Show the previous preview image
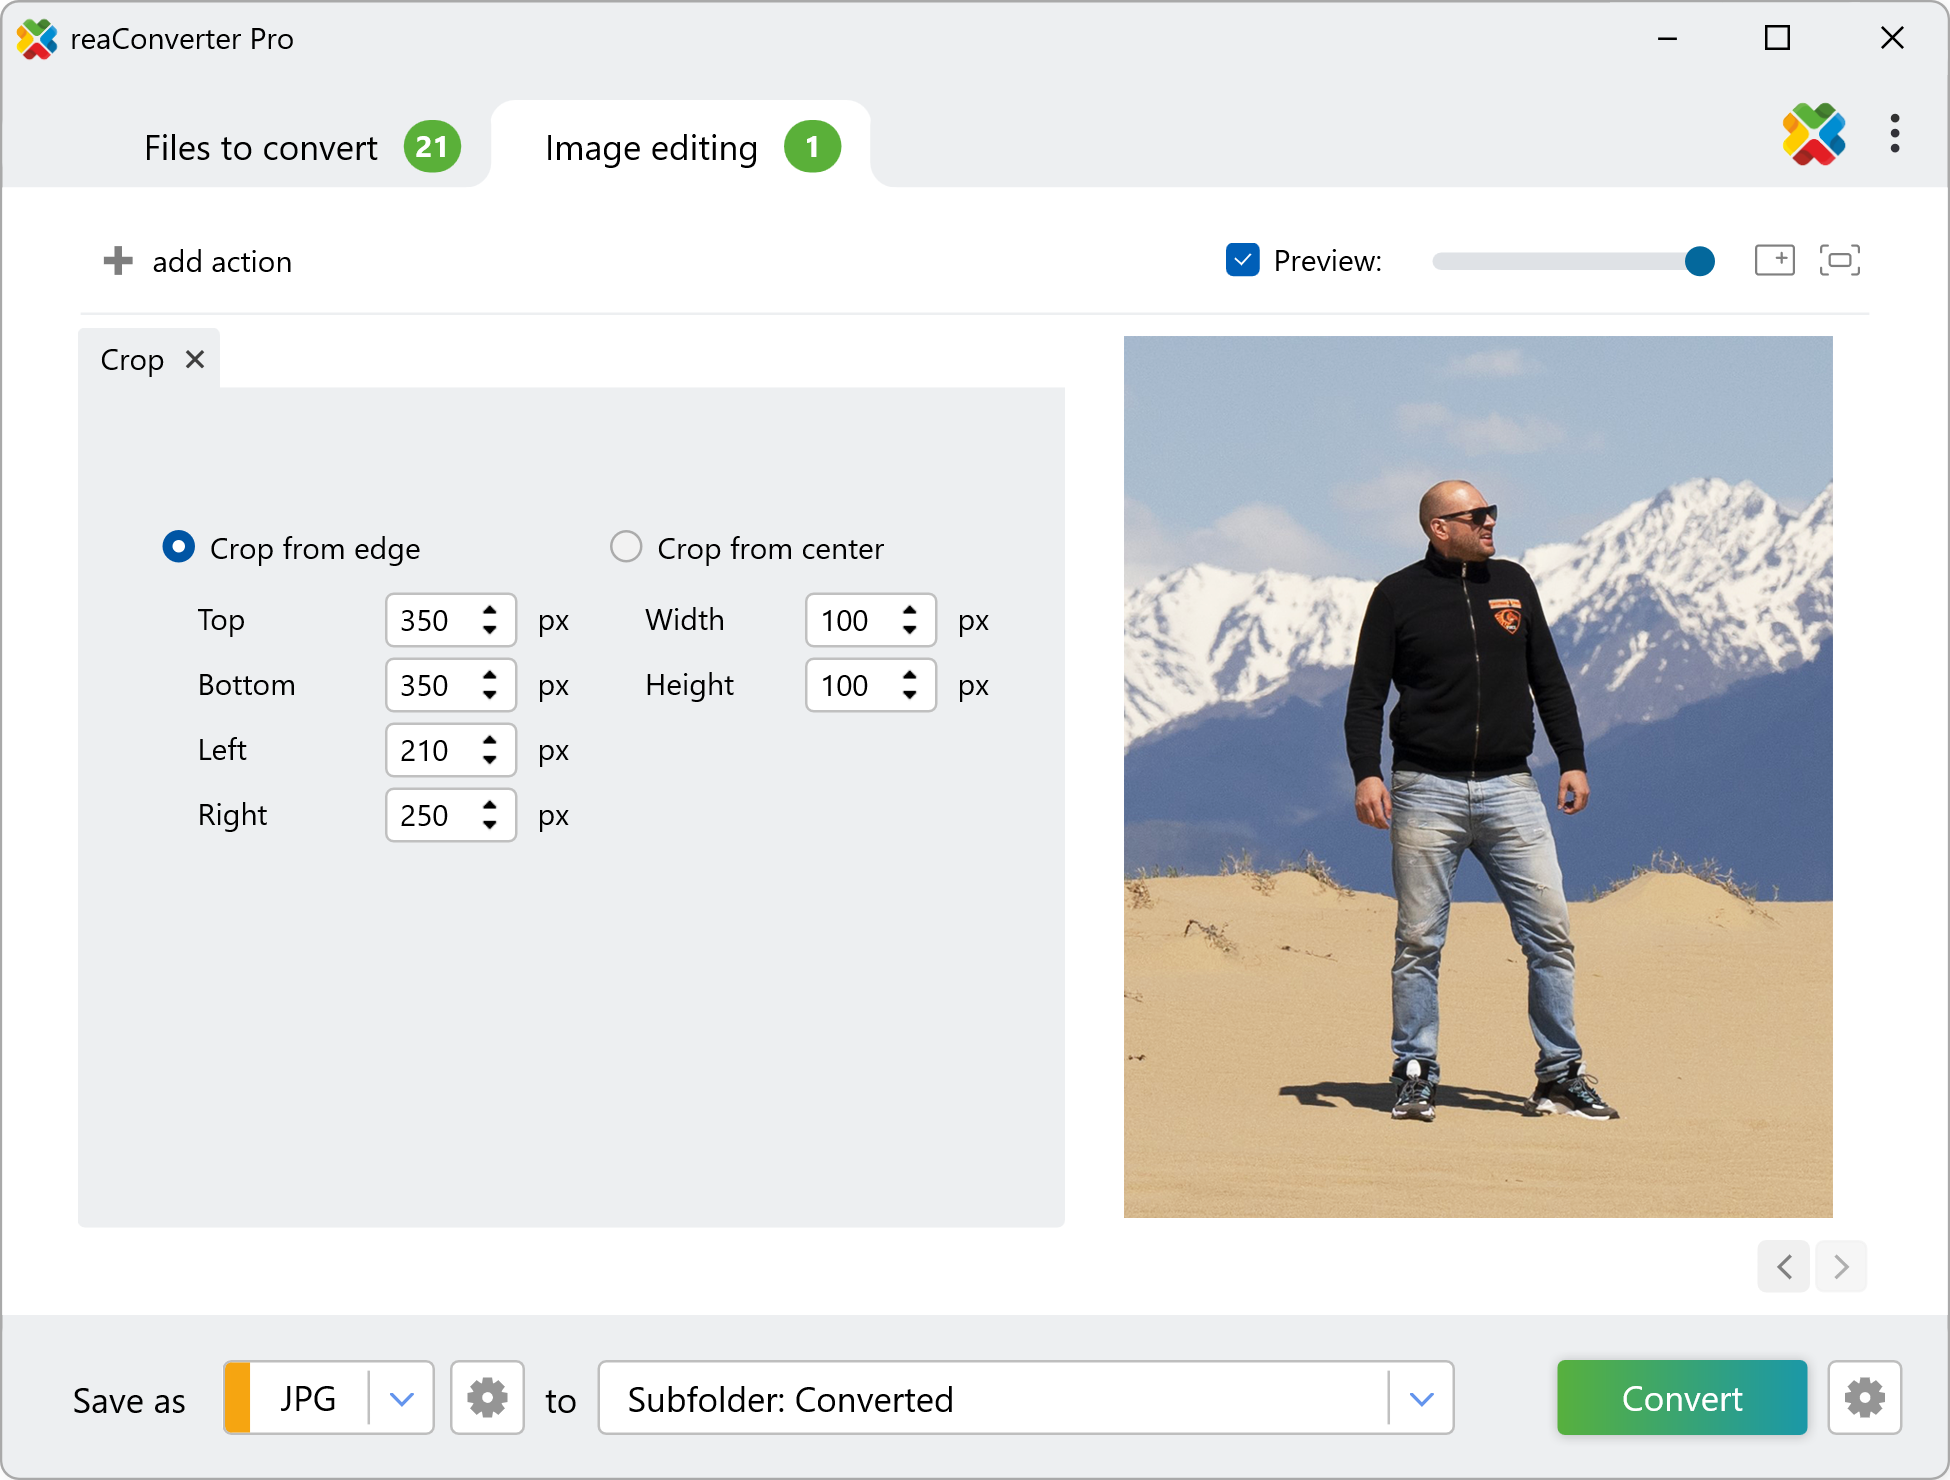The height and width of the screenshot is (1480, 1950). (x=1784, y=1267)
